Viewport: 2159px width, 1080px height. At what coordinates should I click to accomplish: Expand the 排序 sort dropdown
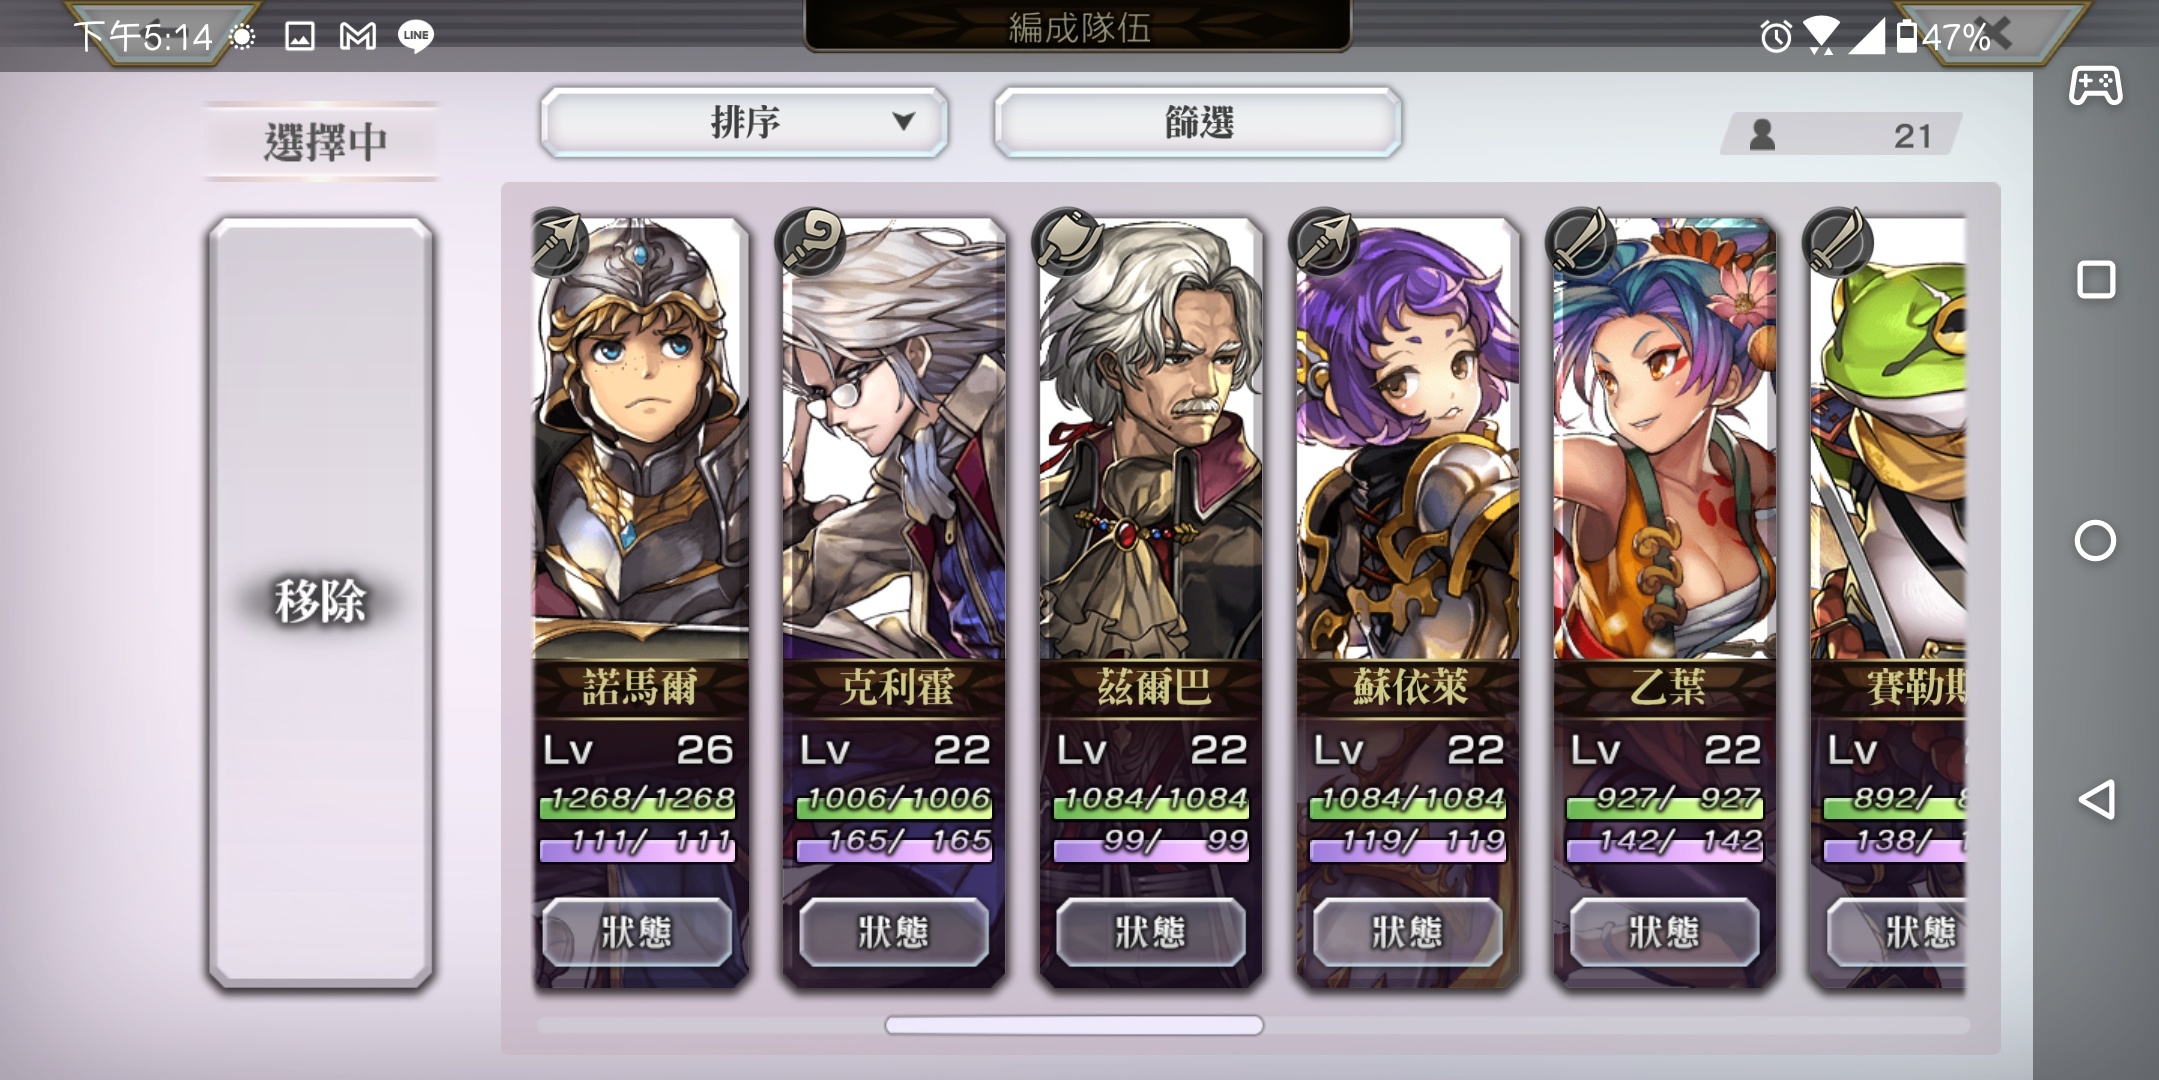pyautogui.click(x=744, y=122)
